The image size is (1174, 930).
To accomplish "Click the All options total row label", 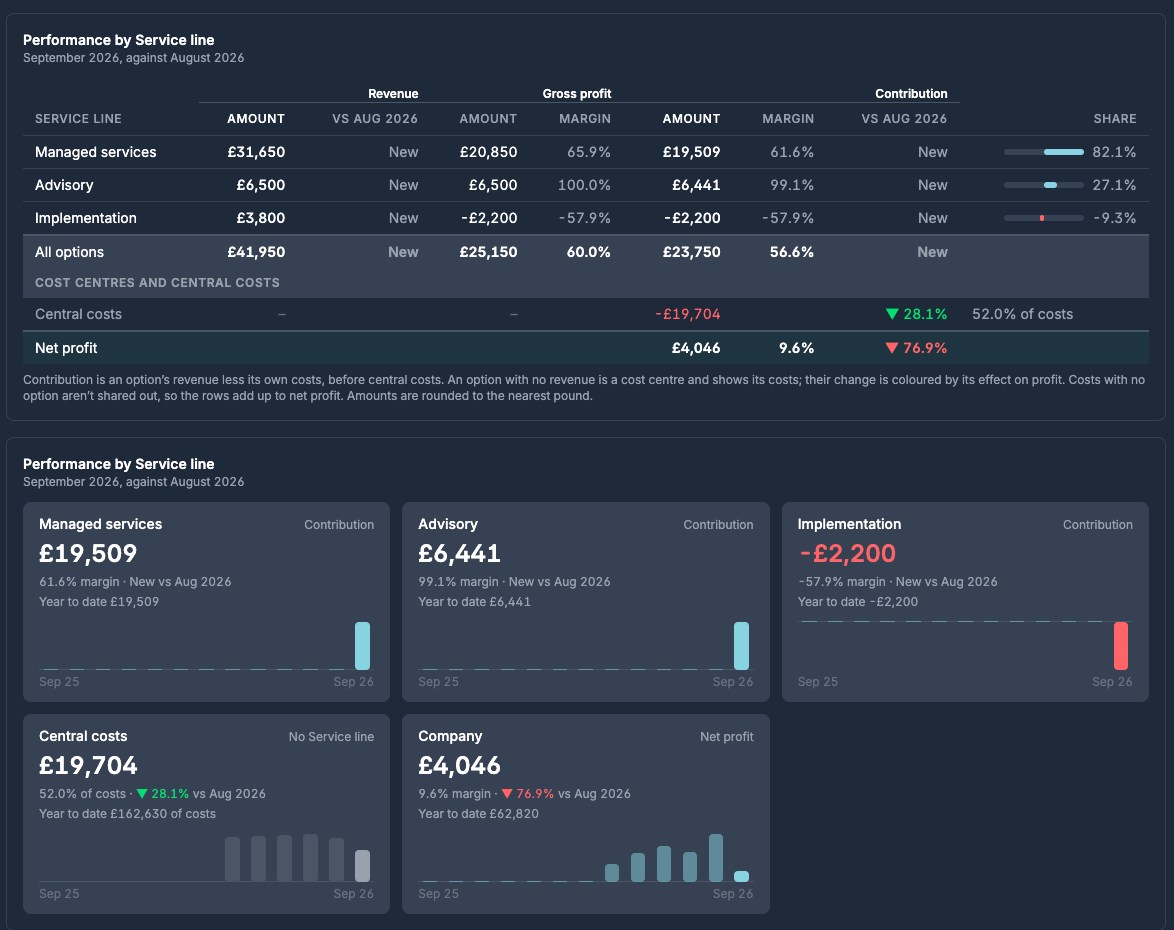I will click(70, 252).
